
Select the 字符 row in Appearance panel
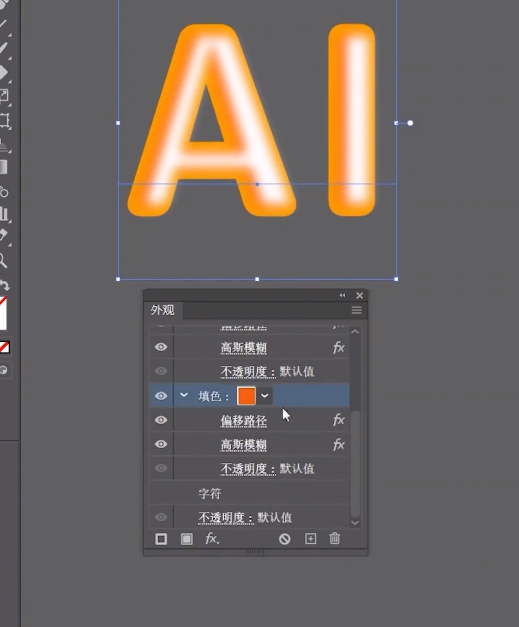point(250,493)
